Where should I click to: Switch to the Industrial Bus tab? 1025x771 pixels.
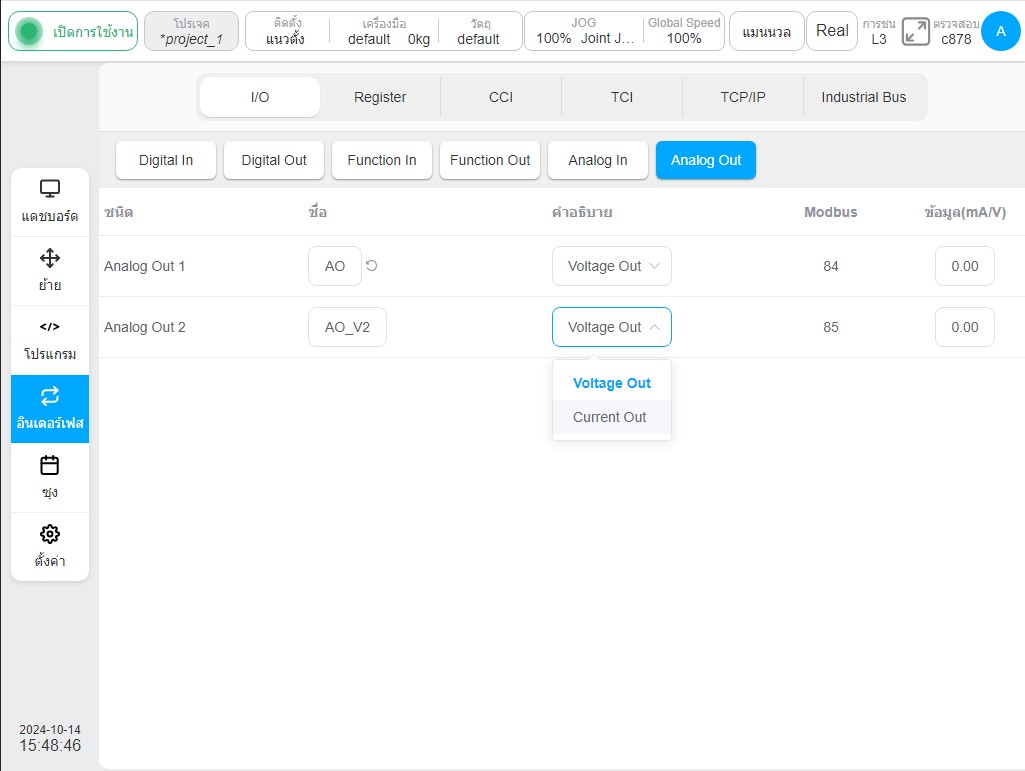click(x=864, y=97)
